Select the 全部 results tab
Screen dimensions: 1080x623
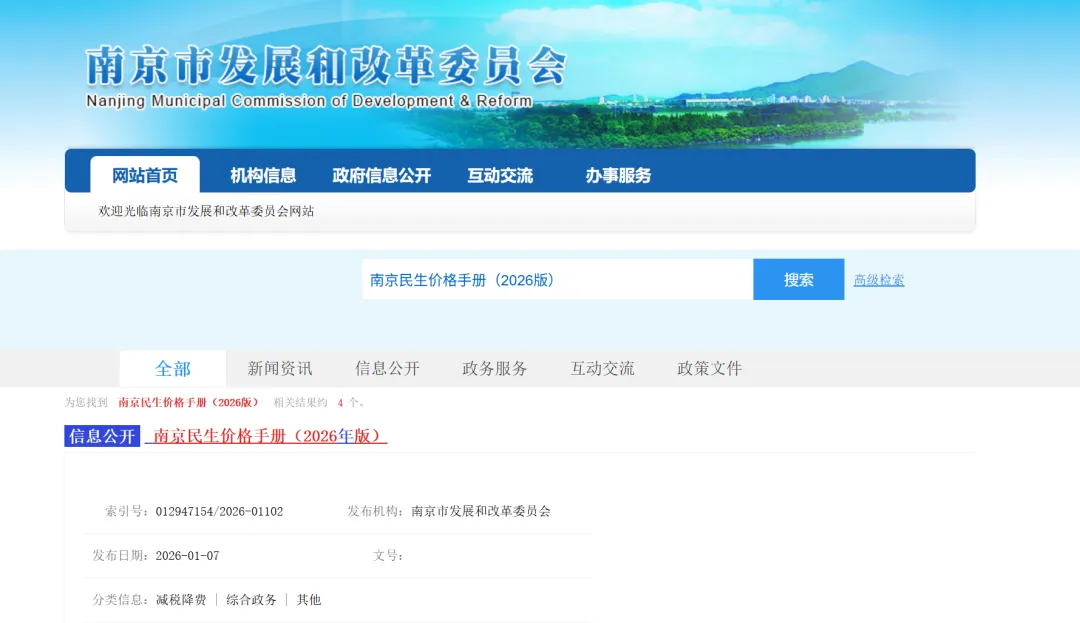172,368
